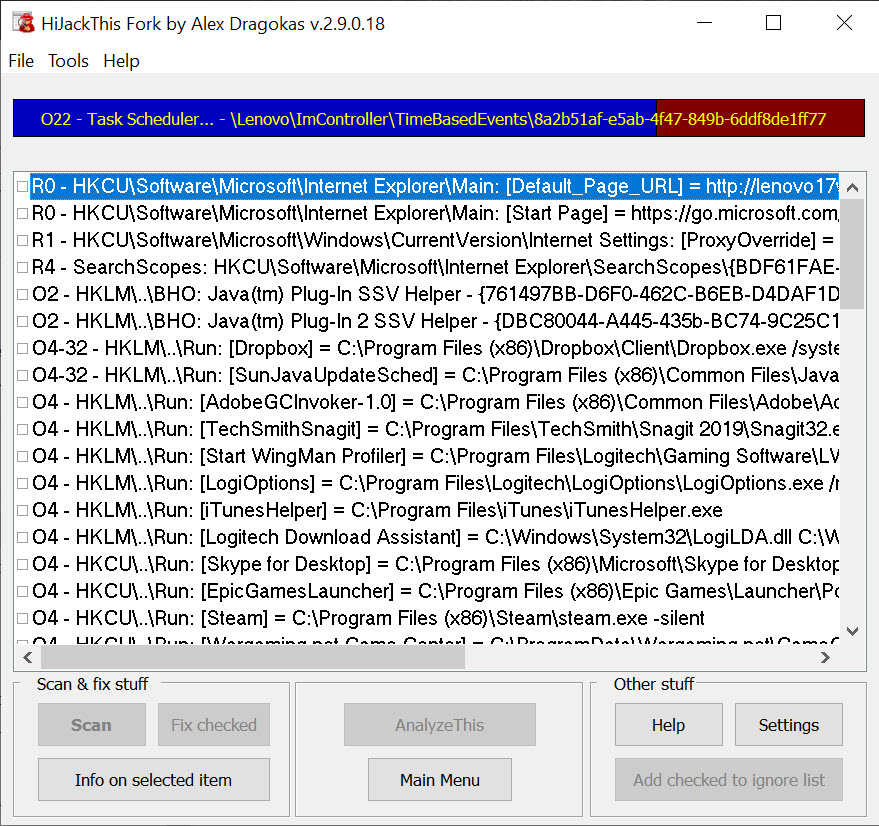
Task: Minimize the HiJackThis window
Action: (x=704, y=23)
